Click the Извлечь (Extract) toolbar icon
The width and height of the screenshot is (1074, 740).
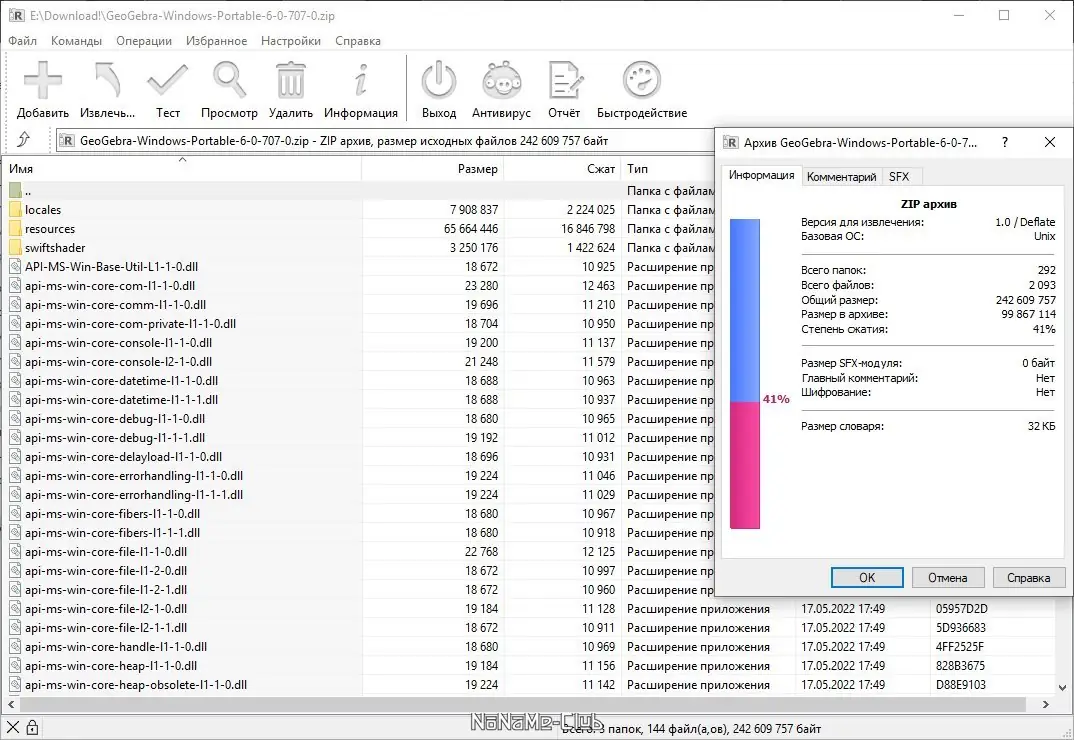point(108,80)
